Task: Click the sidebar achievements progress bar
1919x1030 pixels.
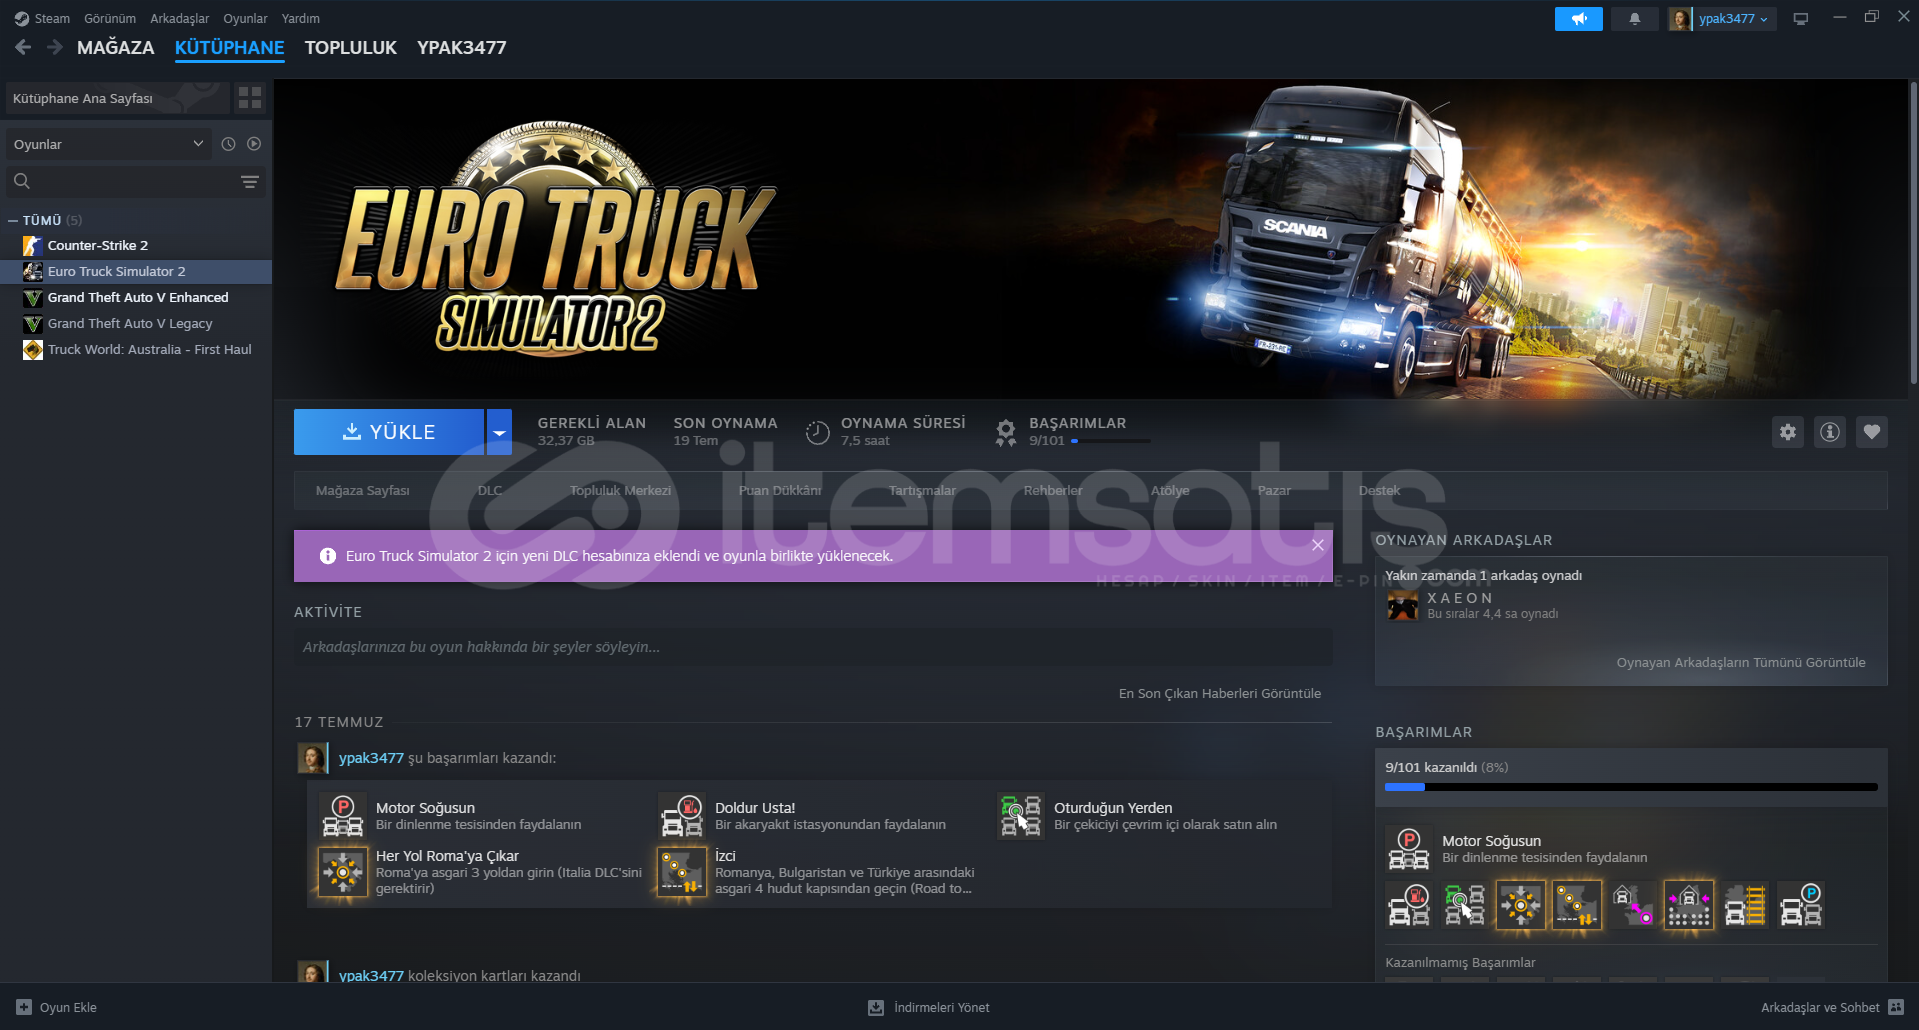Action: (1631, 787)
